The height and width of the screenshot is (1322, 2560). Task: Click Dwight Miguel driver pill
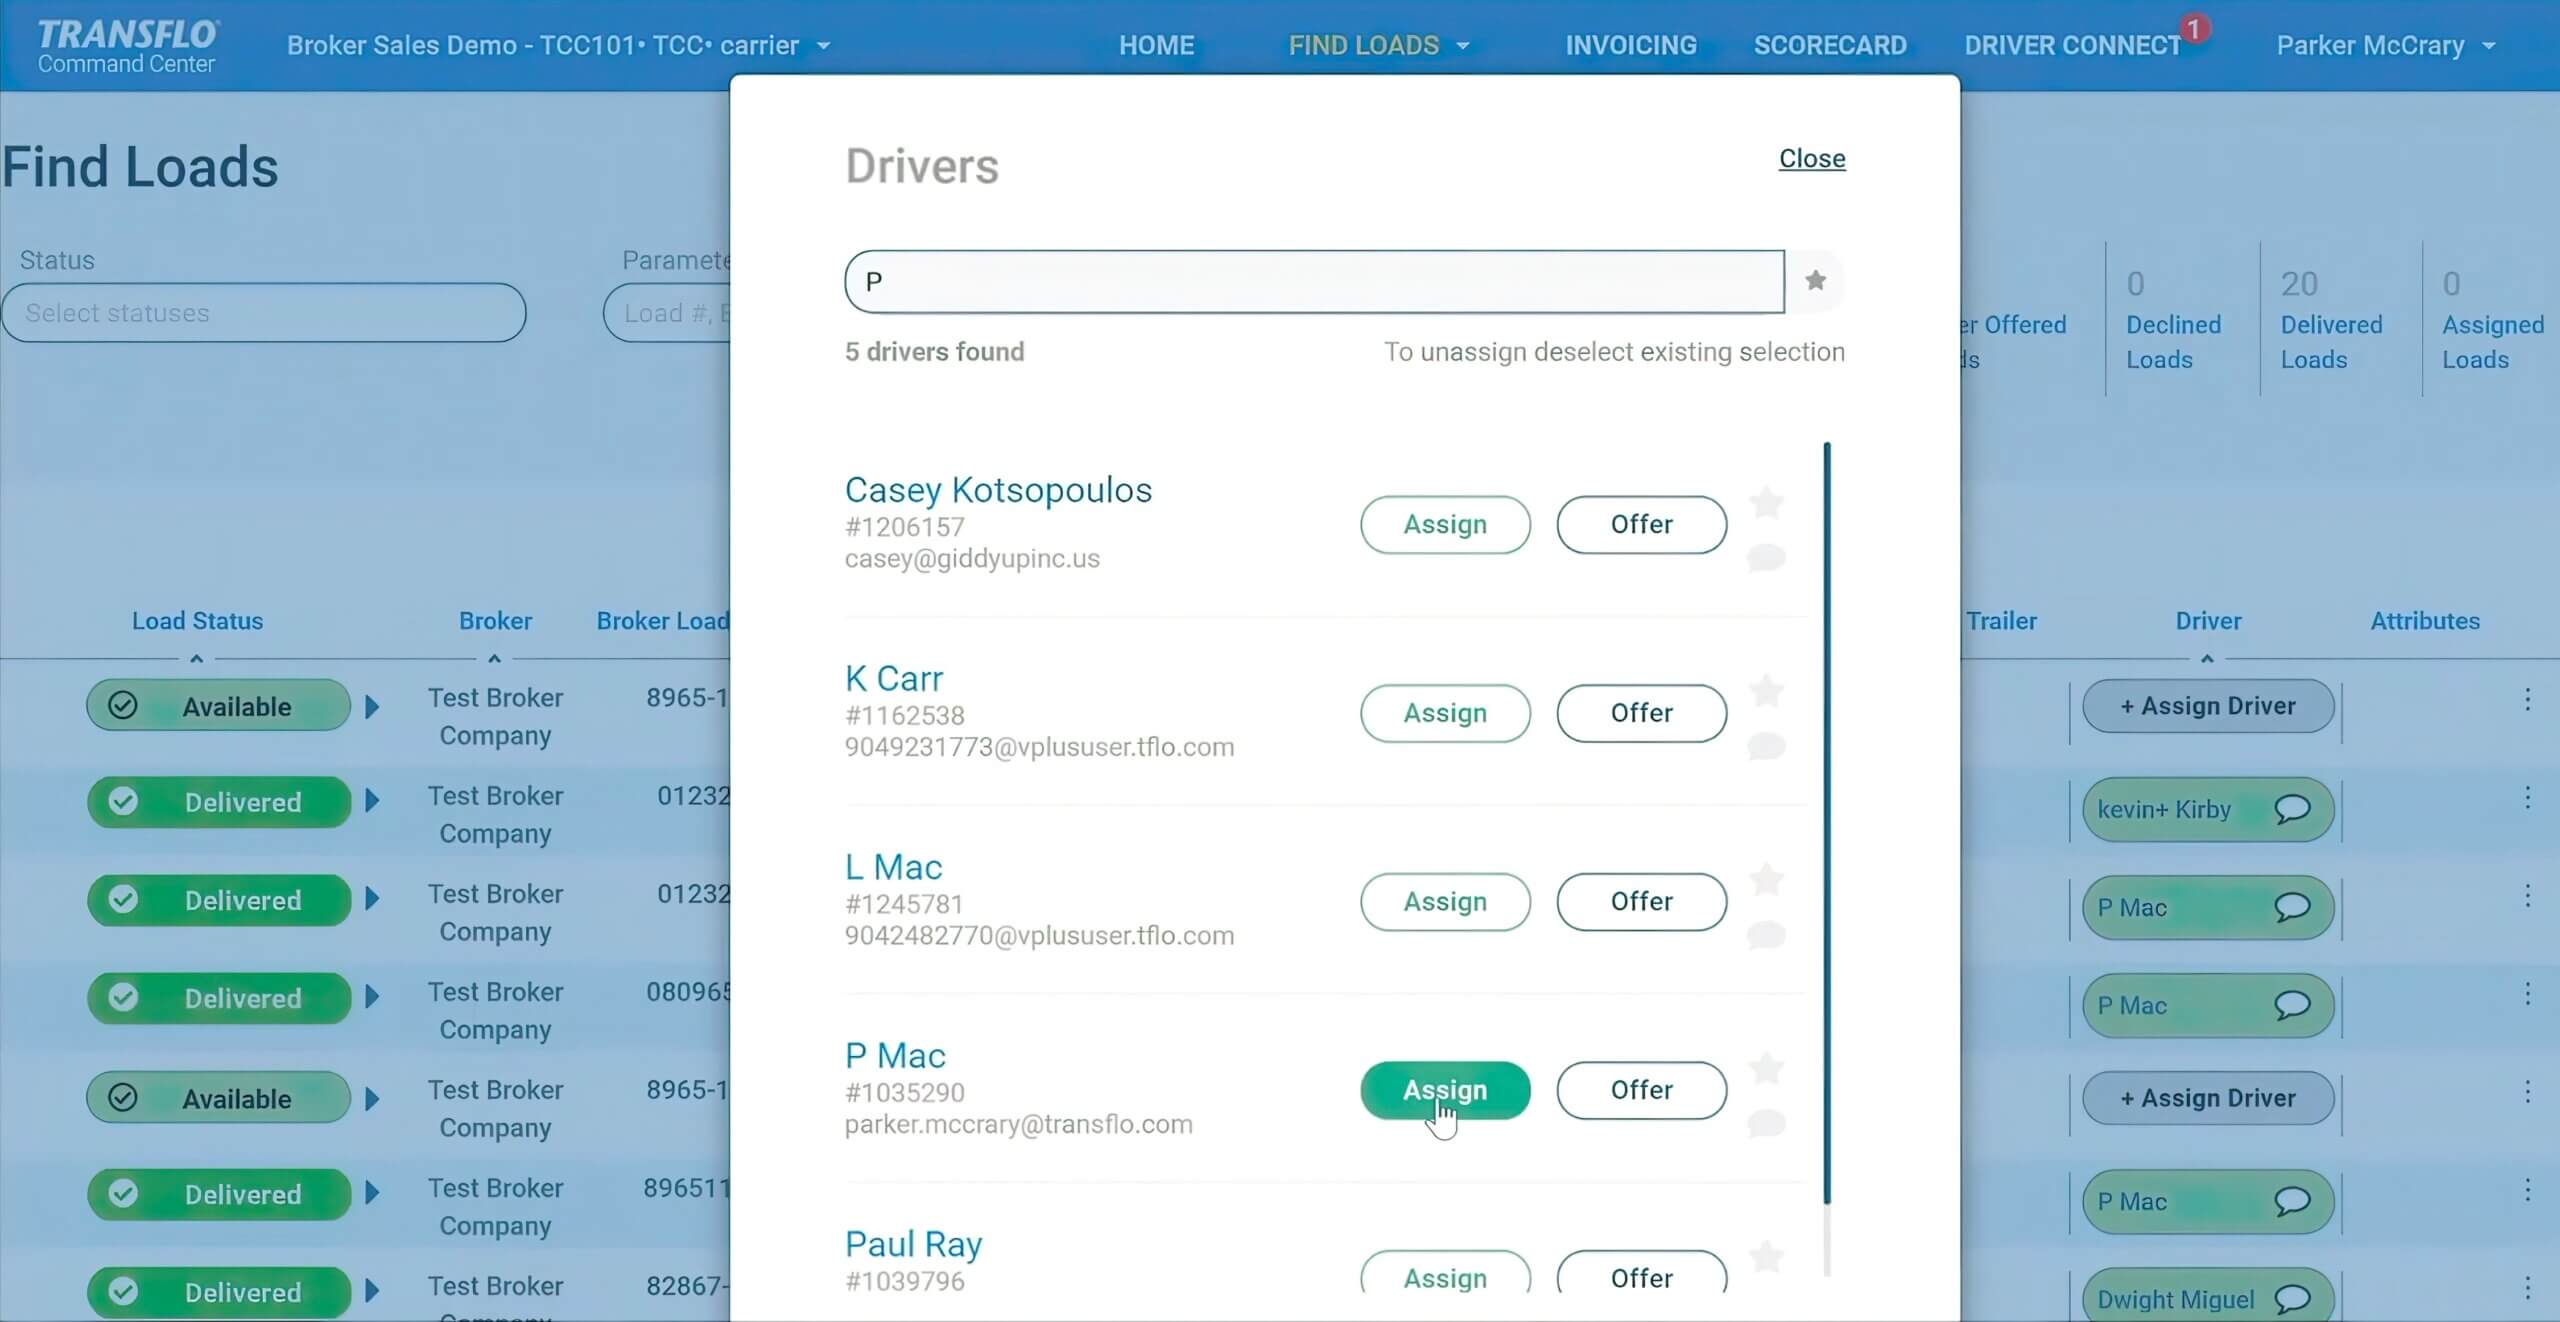(2208, 1297)
